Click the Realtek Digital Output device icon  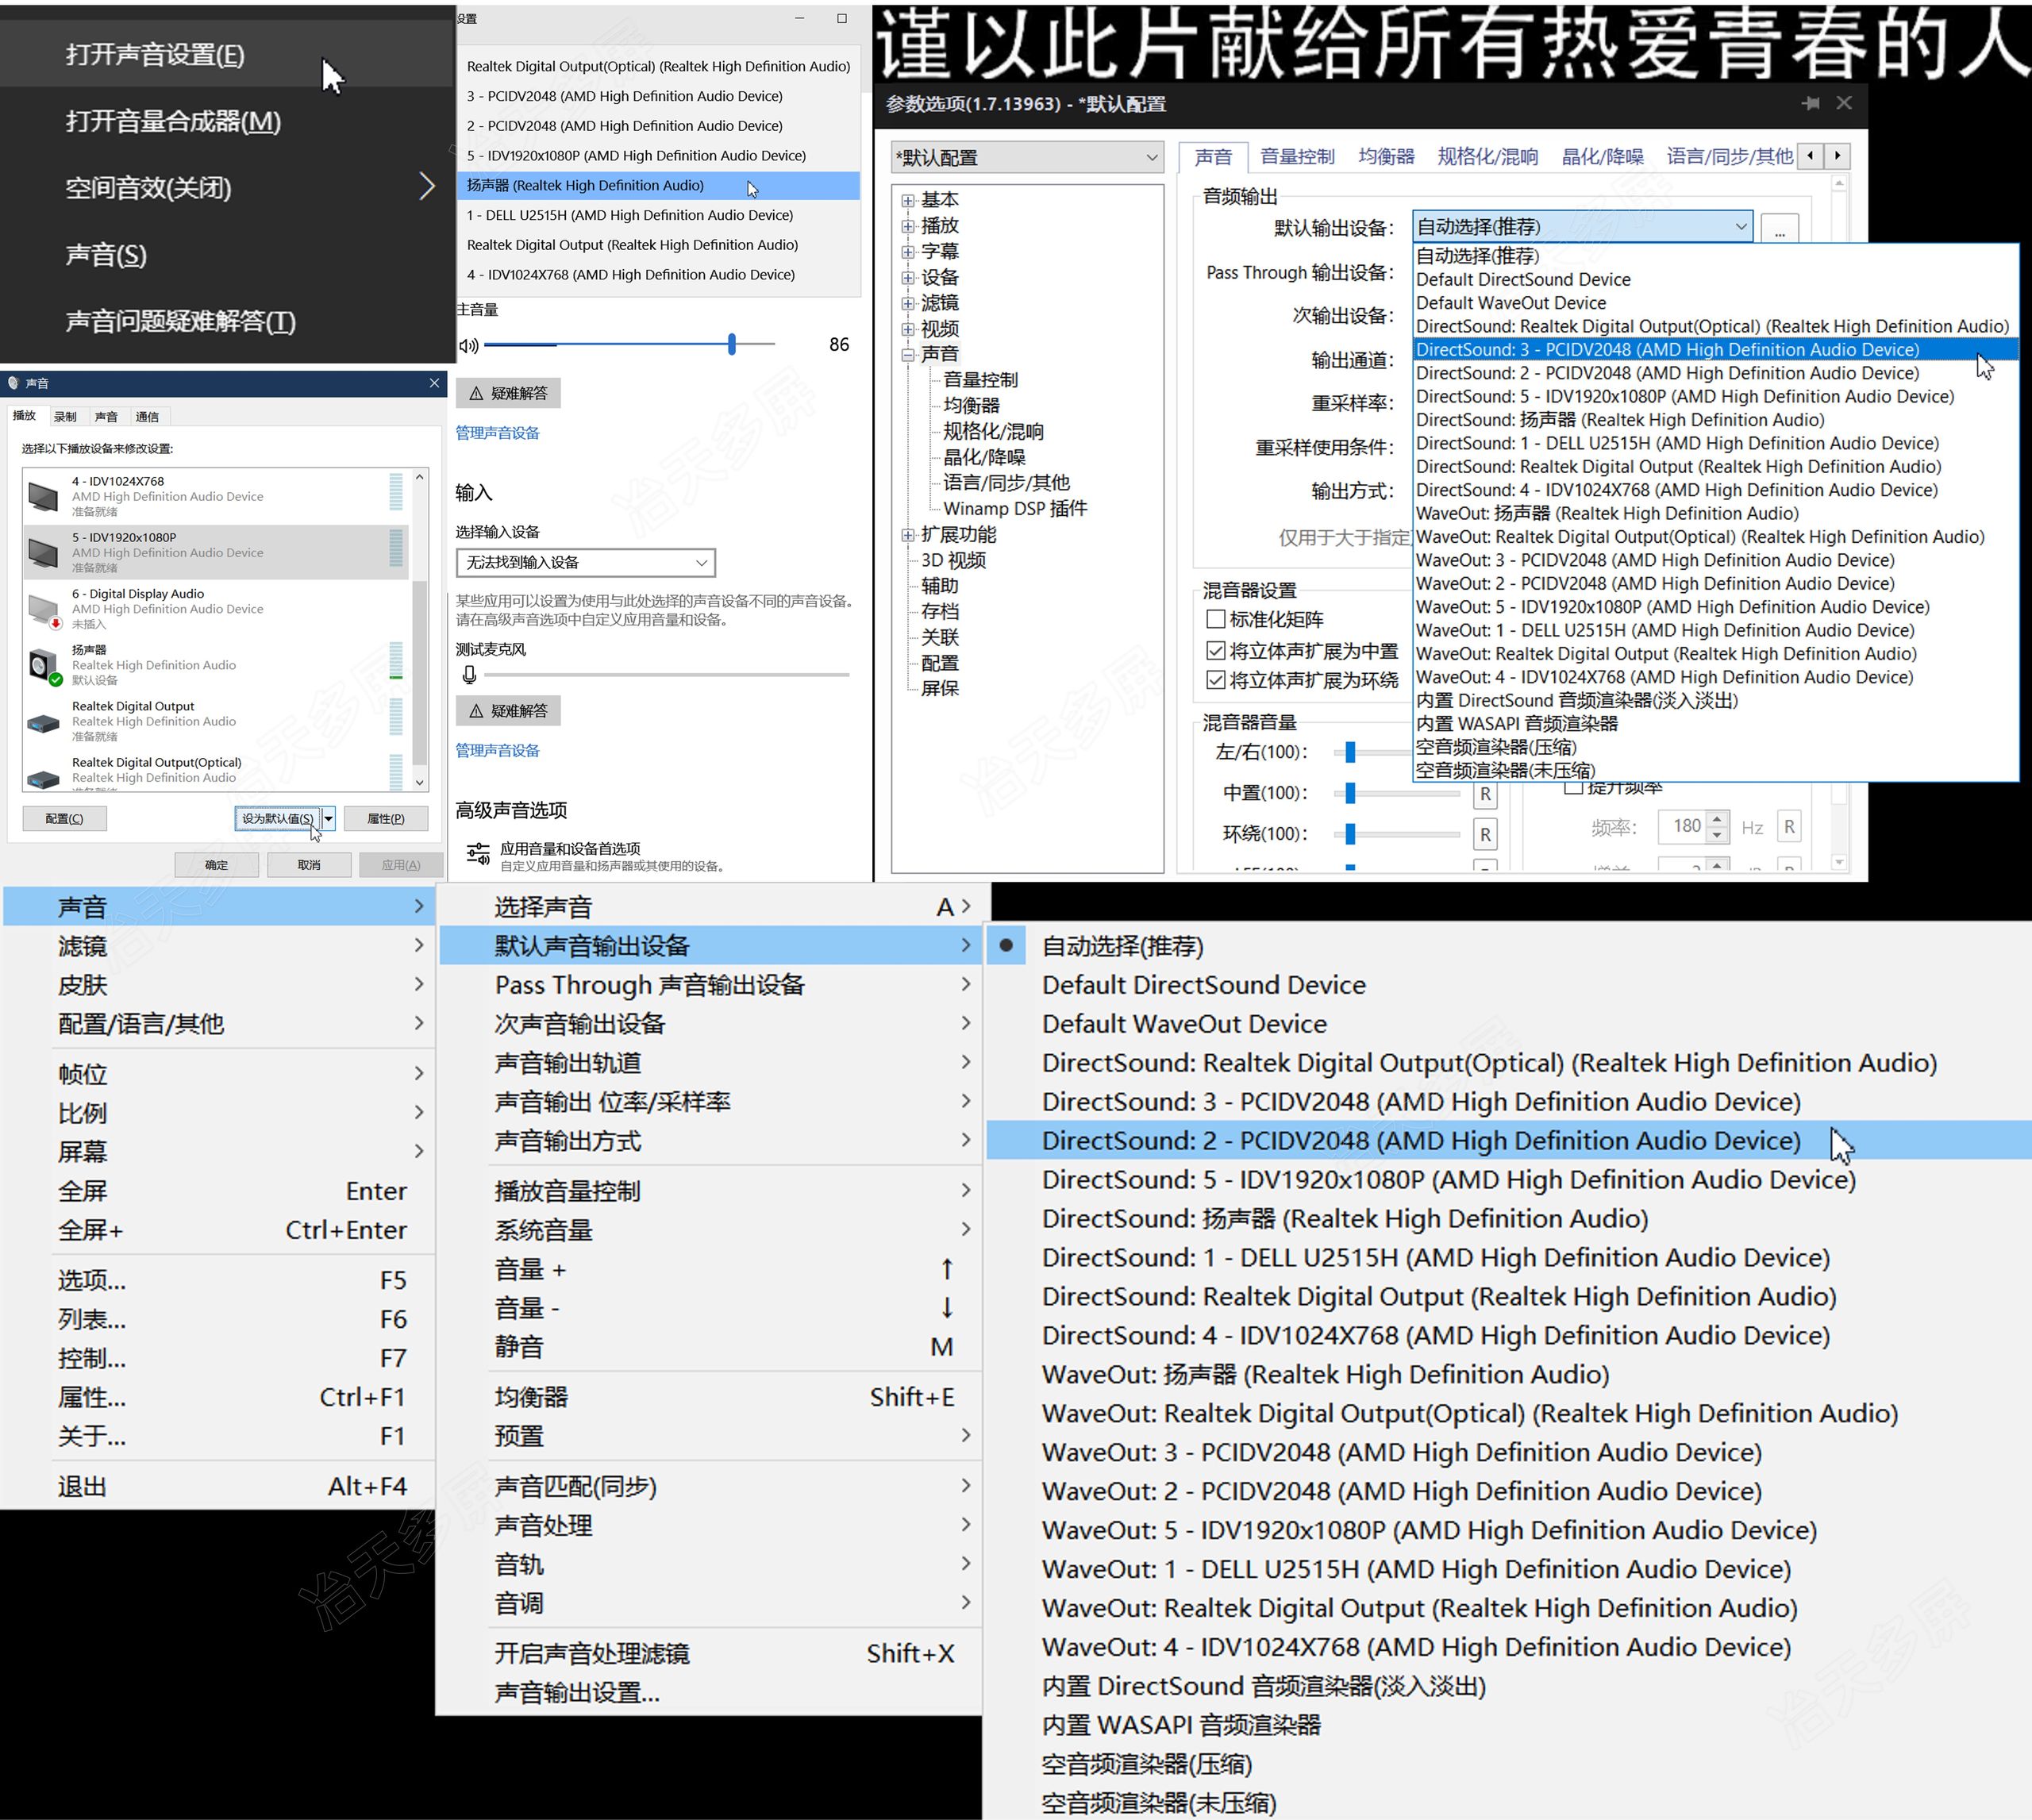pyautogui.click(x=44, y=722)
